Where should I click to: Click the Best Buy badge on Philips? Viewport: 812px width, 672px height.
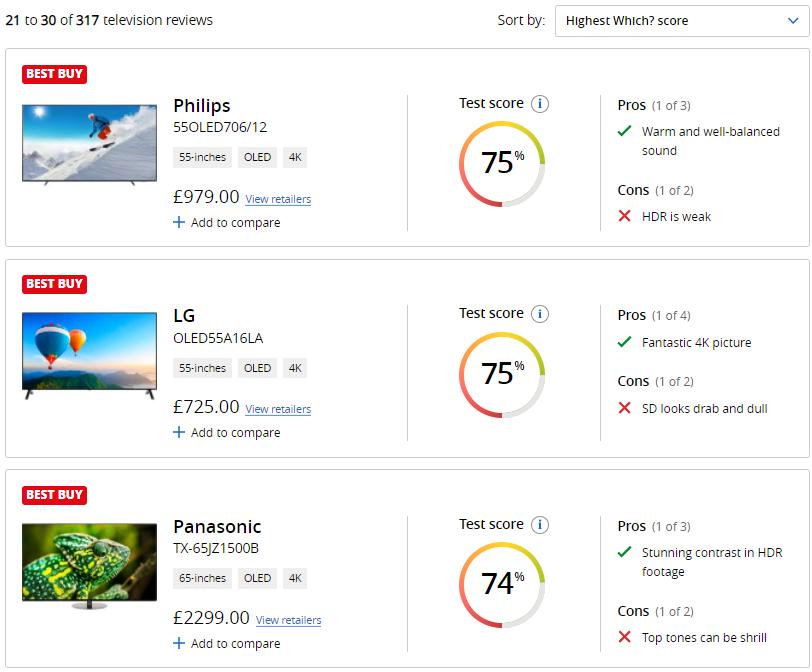point(54,74)
